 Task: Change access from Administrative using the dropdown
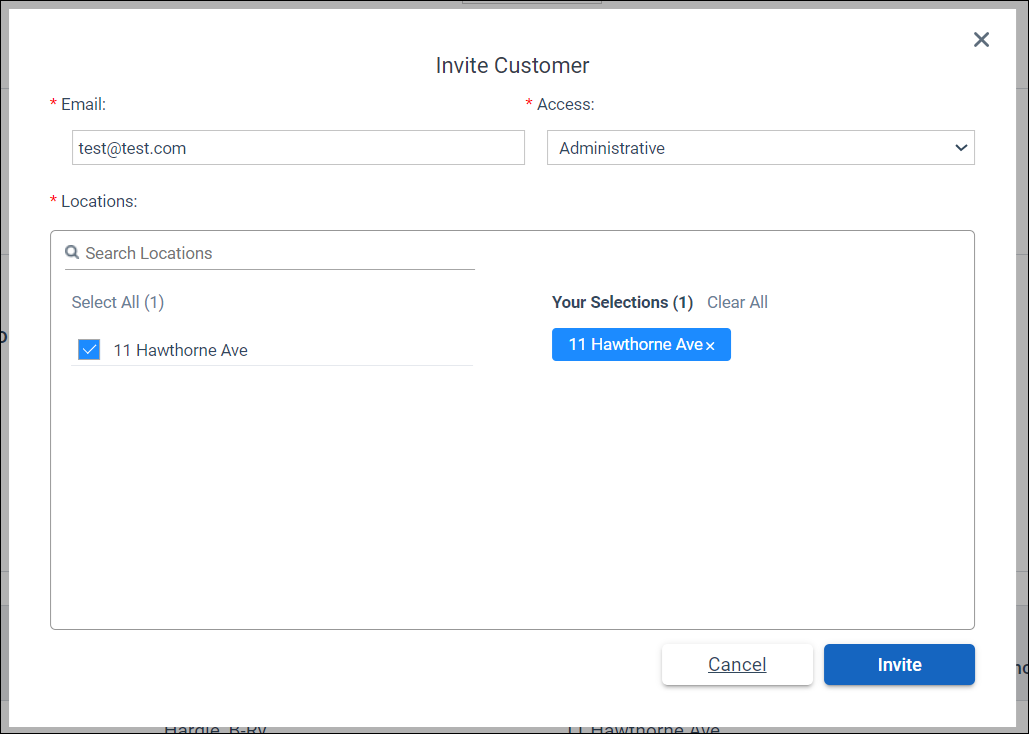[x=760, y=147]
